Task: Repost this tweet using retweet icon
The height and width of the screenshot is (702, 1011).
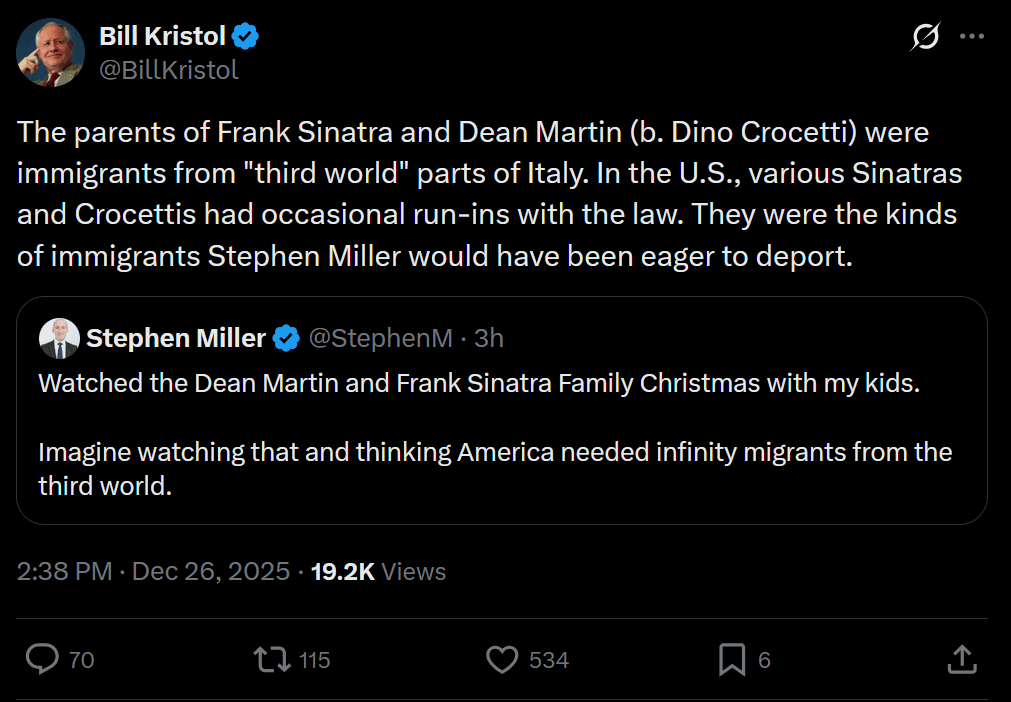Action: [x=269, y=659]
